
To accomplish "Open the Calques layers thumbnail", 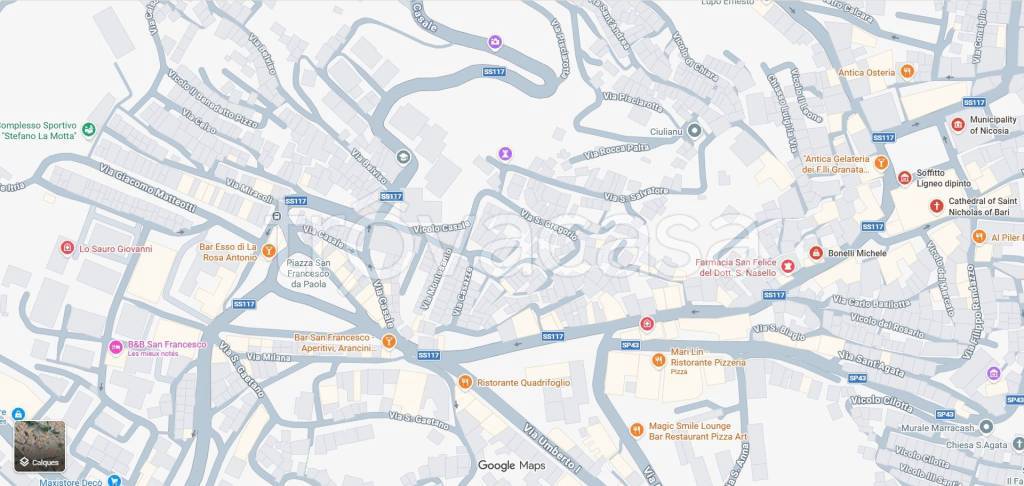I will 40,446.
